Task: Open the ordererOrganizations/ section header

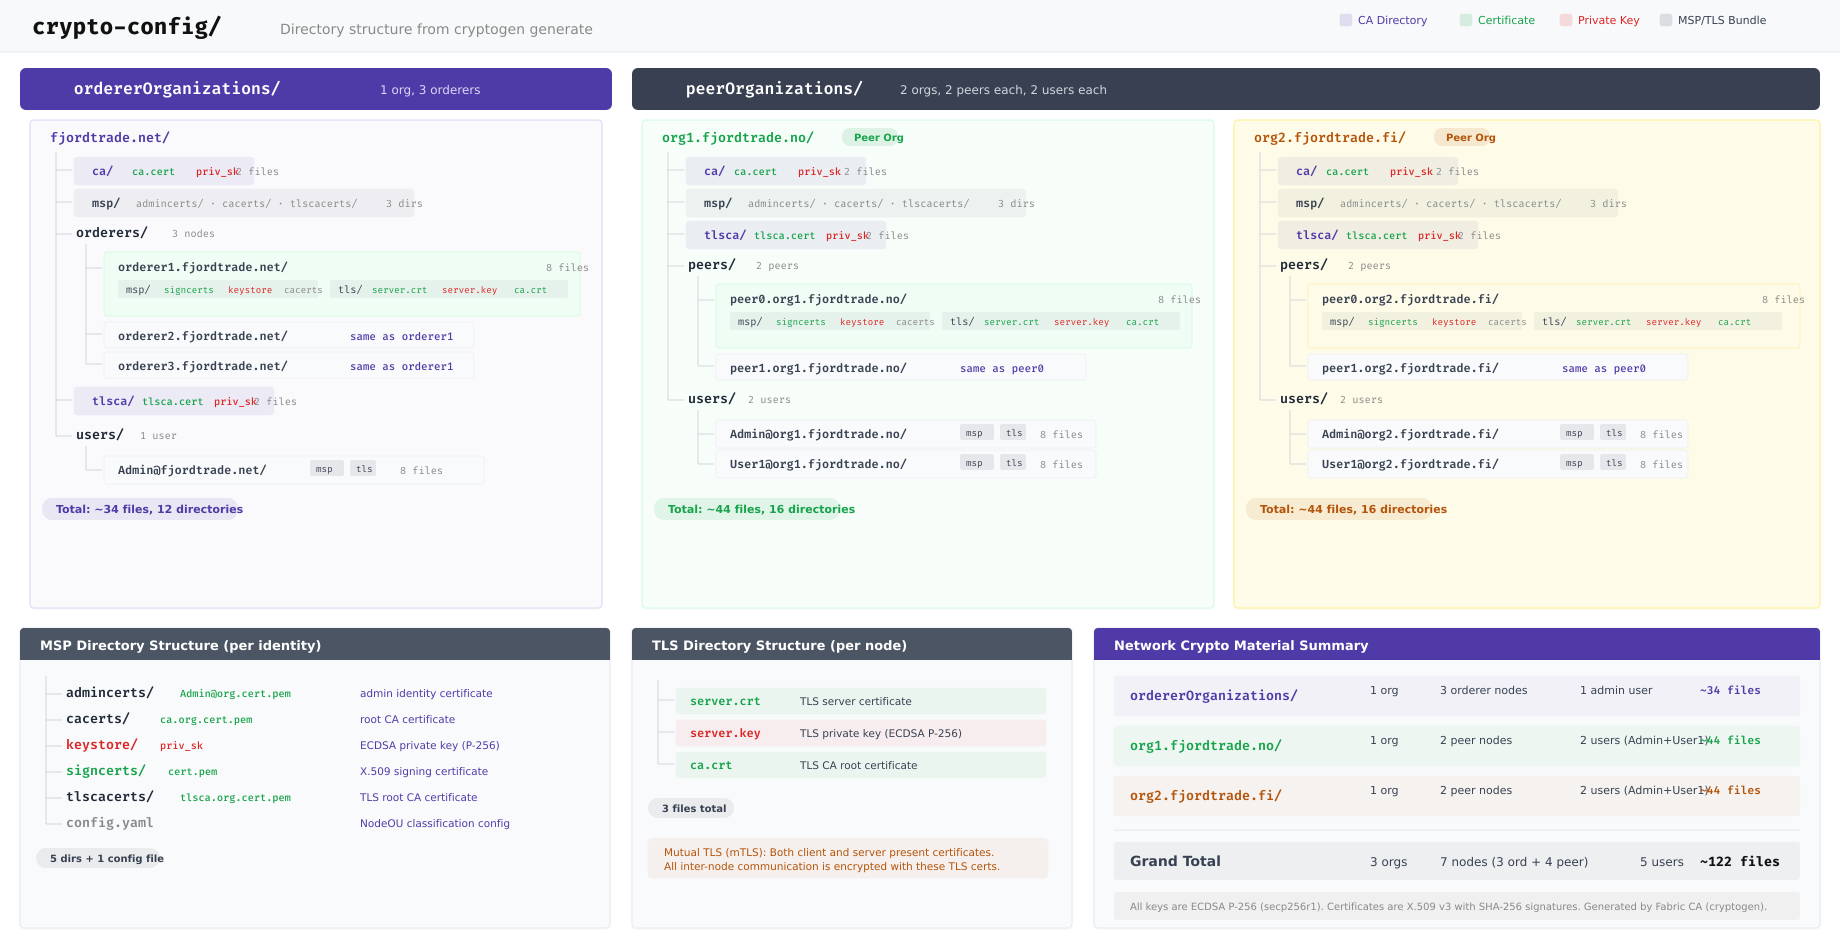Action: point(177,89)
